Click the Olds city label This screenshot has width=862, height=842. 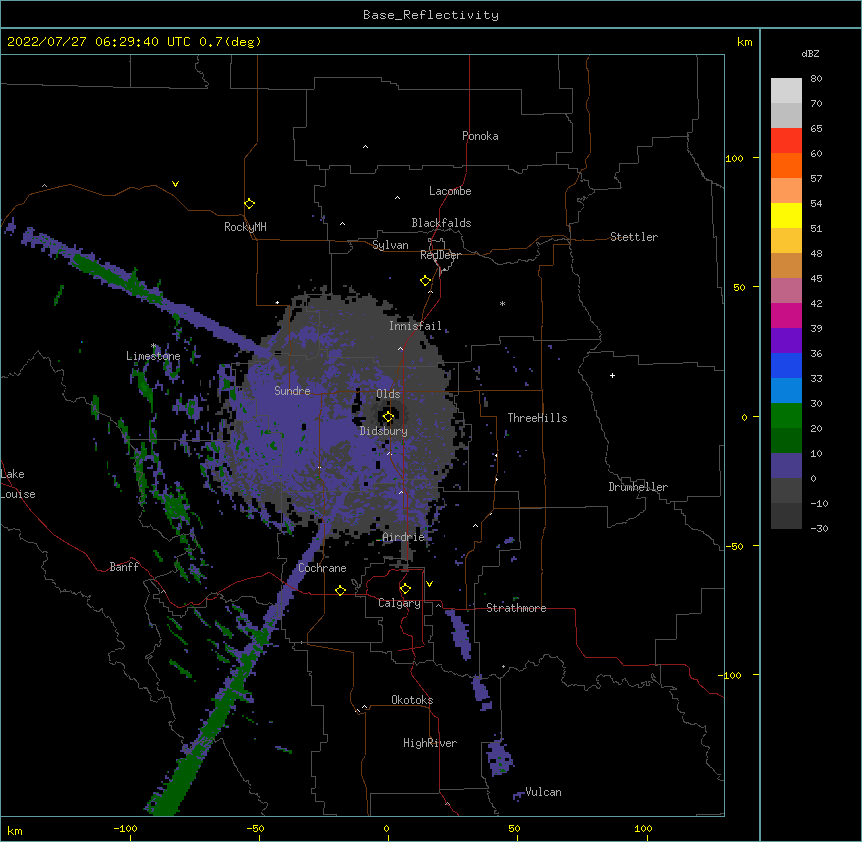click(x=388, y=394)
